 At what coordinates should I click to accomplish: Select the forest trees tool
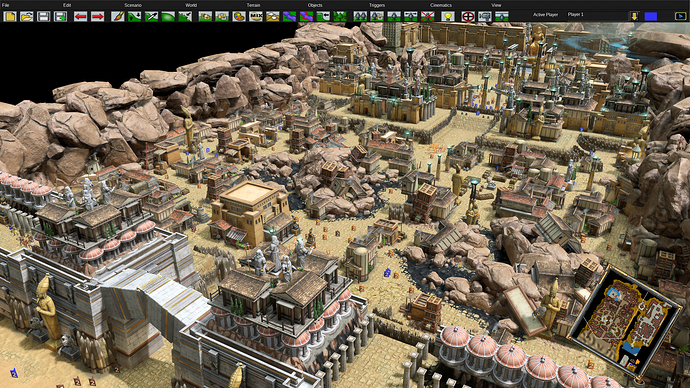point(340,17)
